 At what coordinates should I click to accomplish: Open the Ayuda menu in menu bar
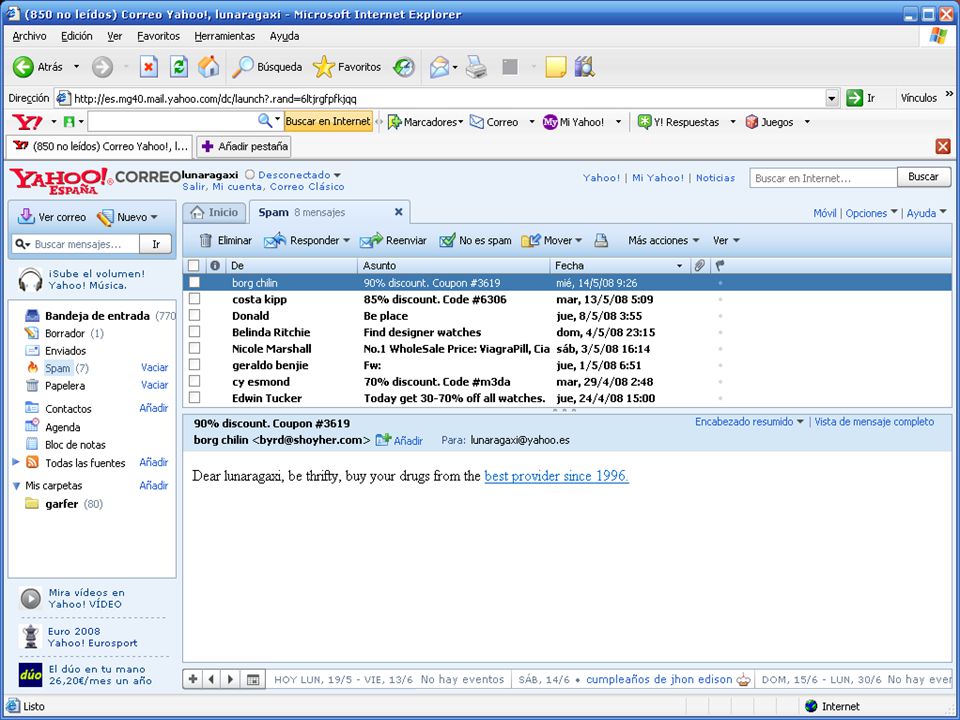coord(285,36)
